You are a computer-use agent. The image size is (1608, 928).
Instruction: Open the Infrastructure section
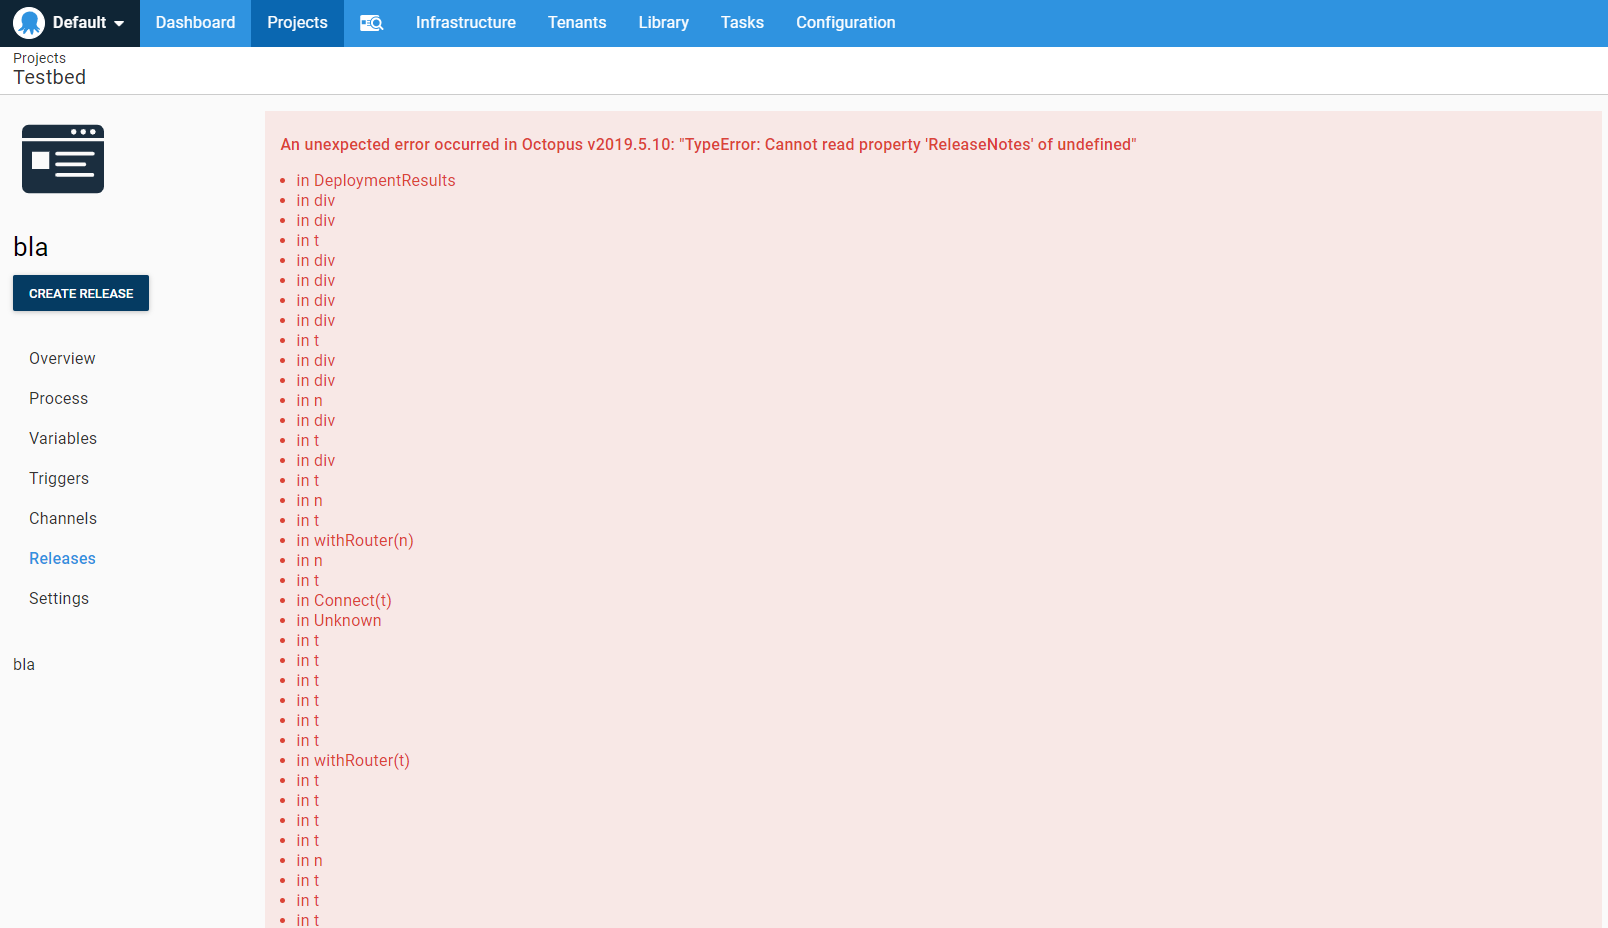[465, 22]
